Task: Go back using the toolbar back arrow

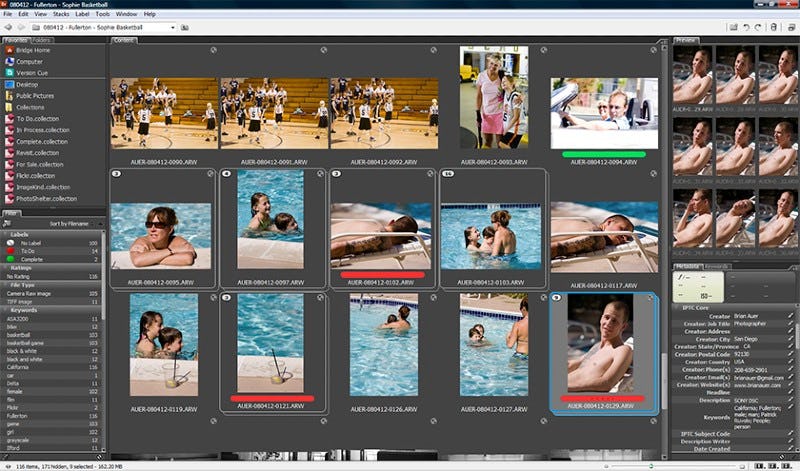Action: click(x=8, y=27)
